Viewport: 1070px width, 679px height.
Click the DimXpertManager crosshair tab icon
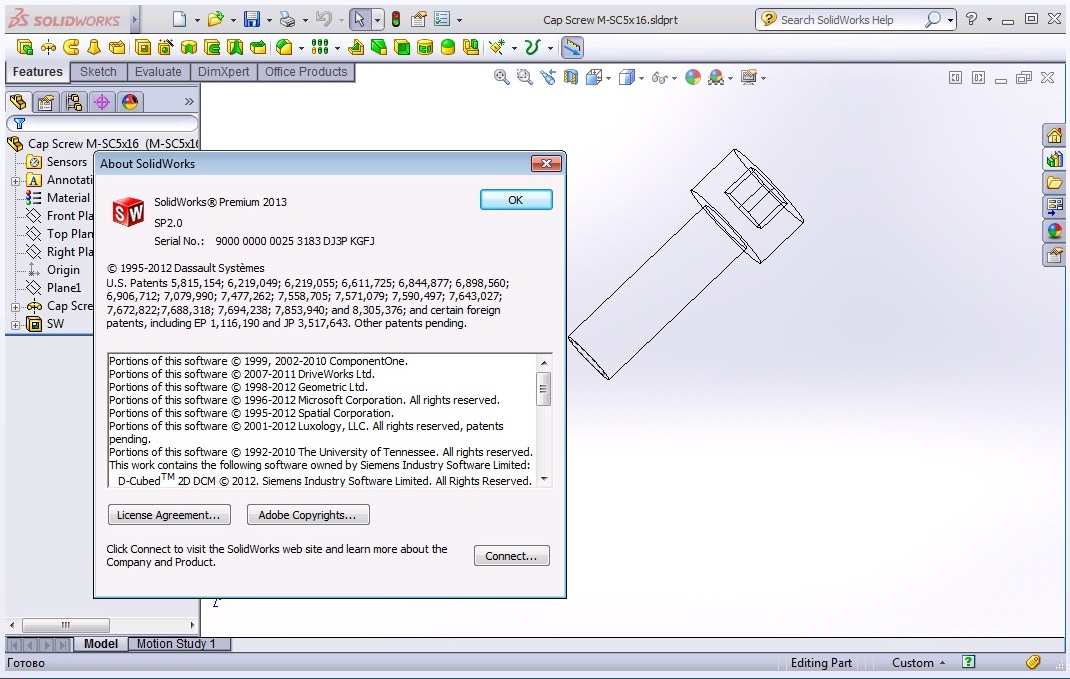[101, 102]
